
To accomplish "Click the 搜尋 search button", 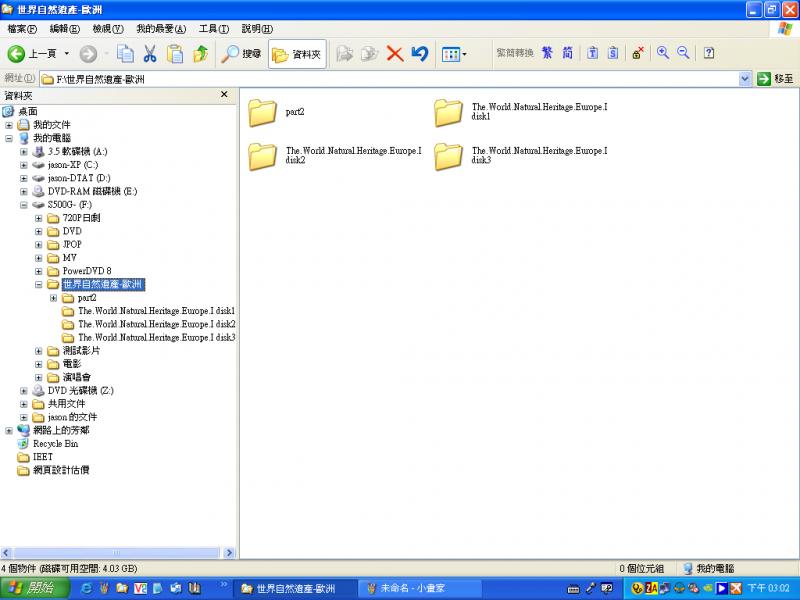I will pyautogui.click(x=242, y=53).
